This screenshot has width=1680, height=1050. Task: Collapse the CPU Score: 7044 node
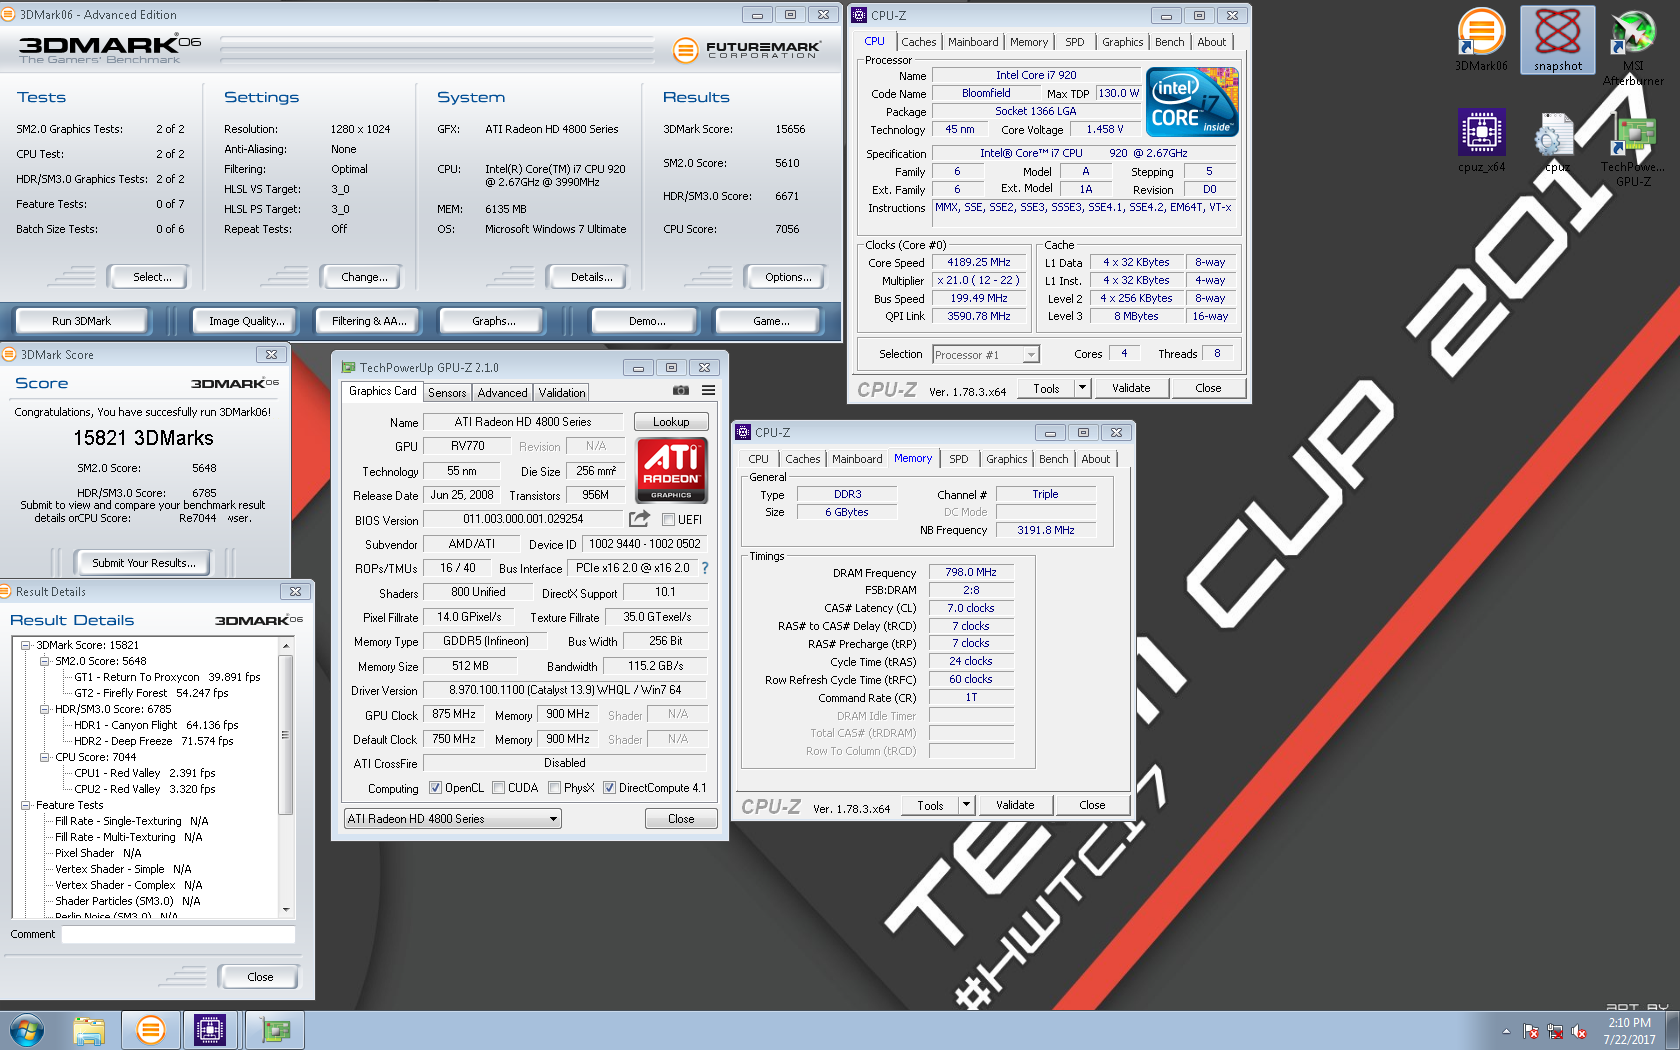point(45,757)
